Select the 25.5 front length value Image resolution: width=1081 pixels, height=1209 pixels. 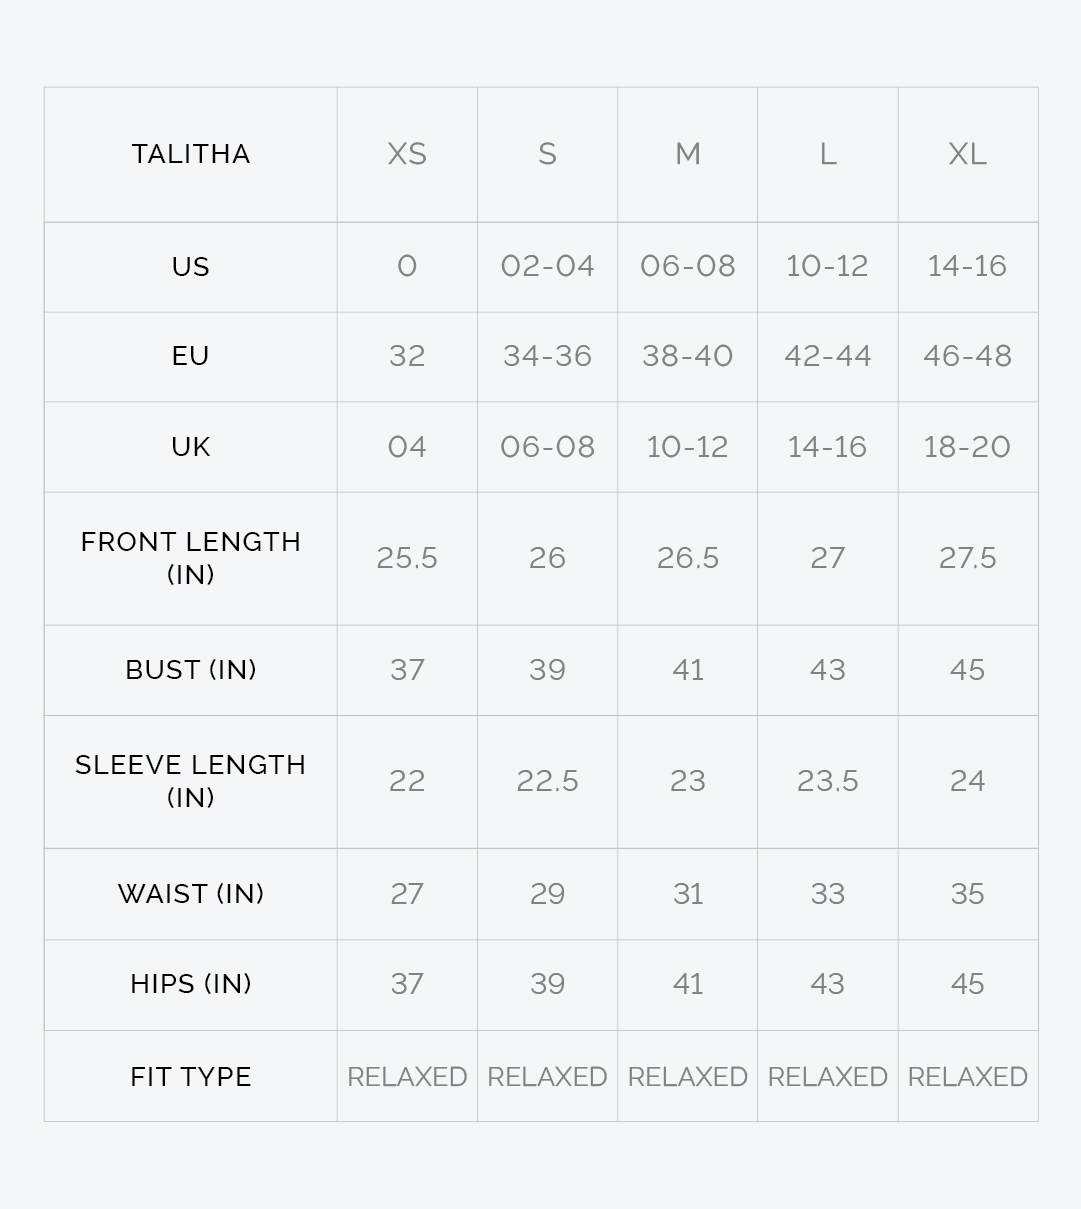click(x=407, y=558)
